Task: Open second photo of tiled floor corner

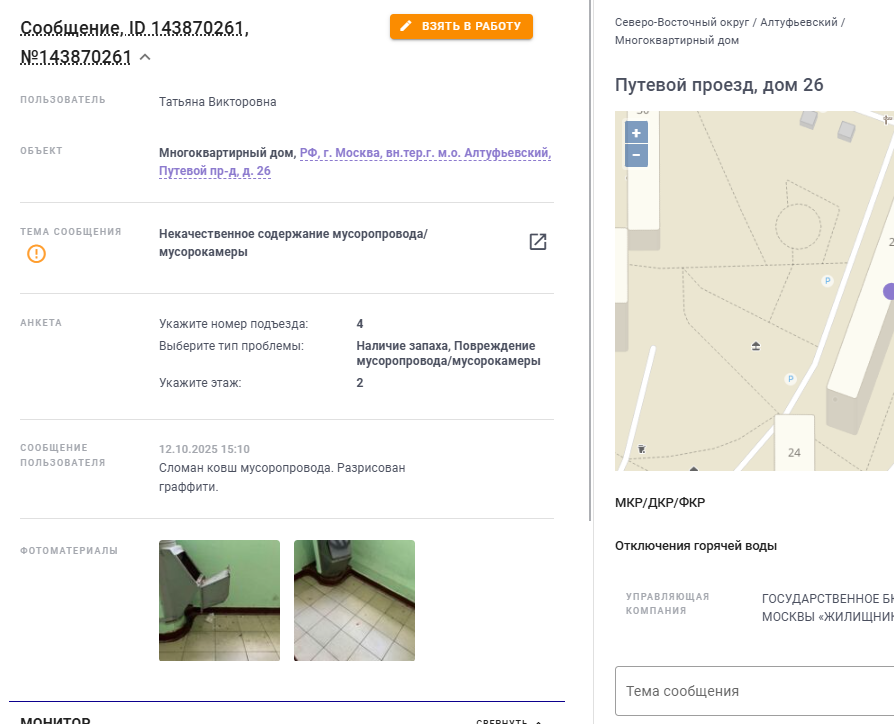Action: click(x=355, y=600)
